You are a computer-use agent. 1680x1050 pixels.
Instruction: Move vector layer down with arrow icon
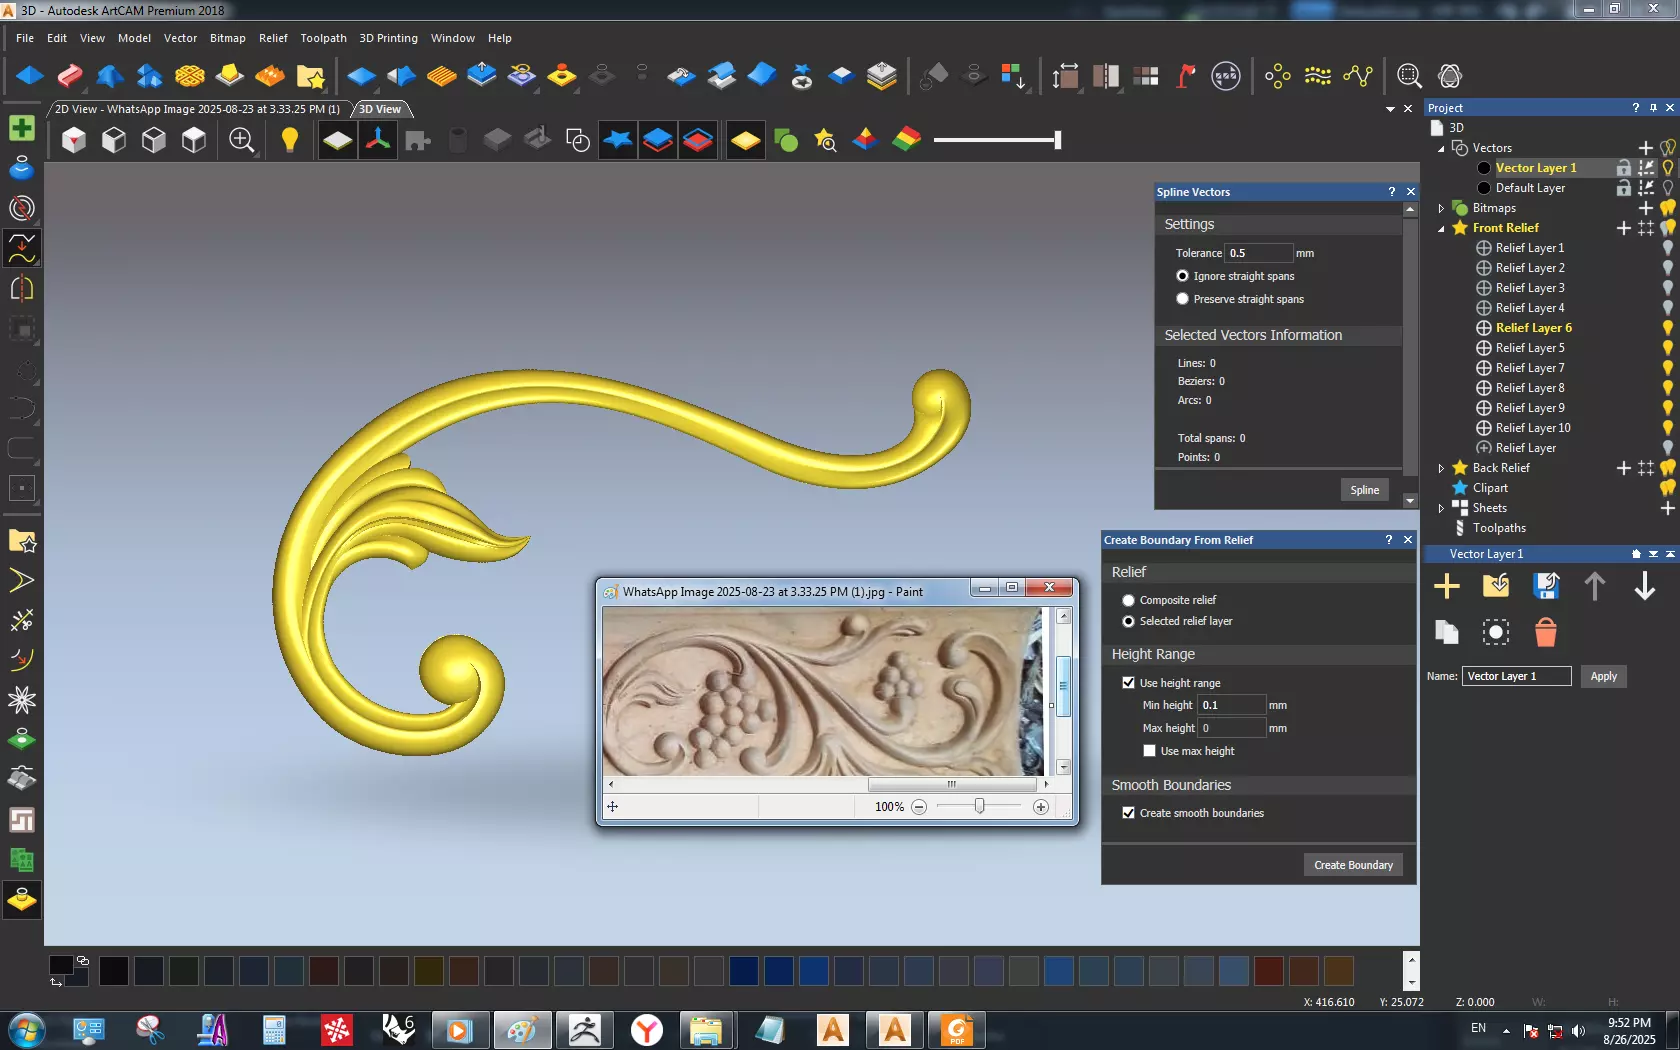tap(1644, 586)
